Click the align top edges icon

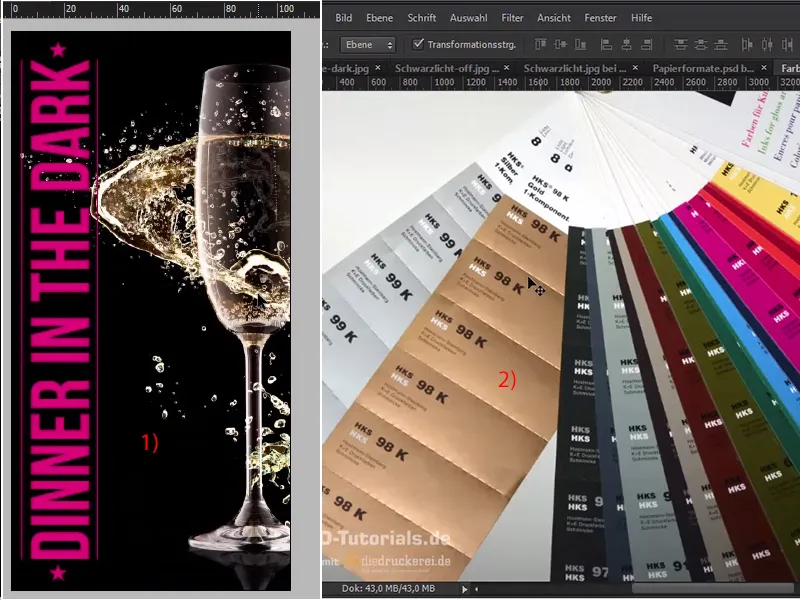click(x=540, y=44)
